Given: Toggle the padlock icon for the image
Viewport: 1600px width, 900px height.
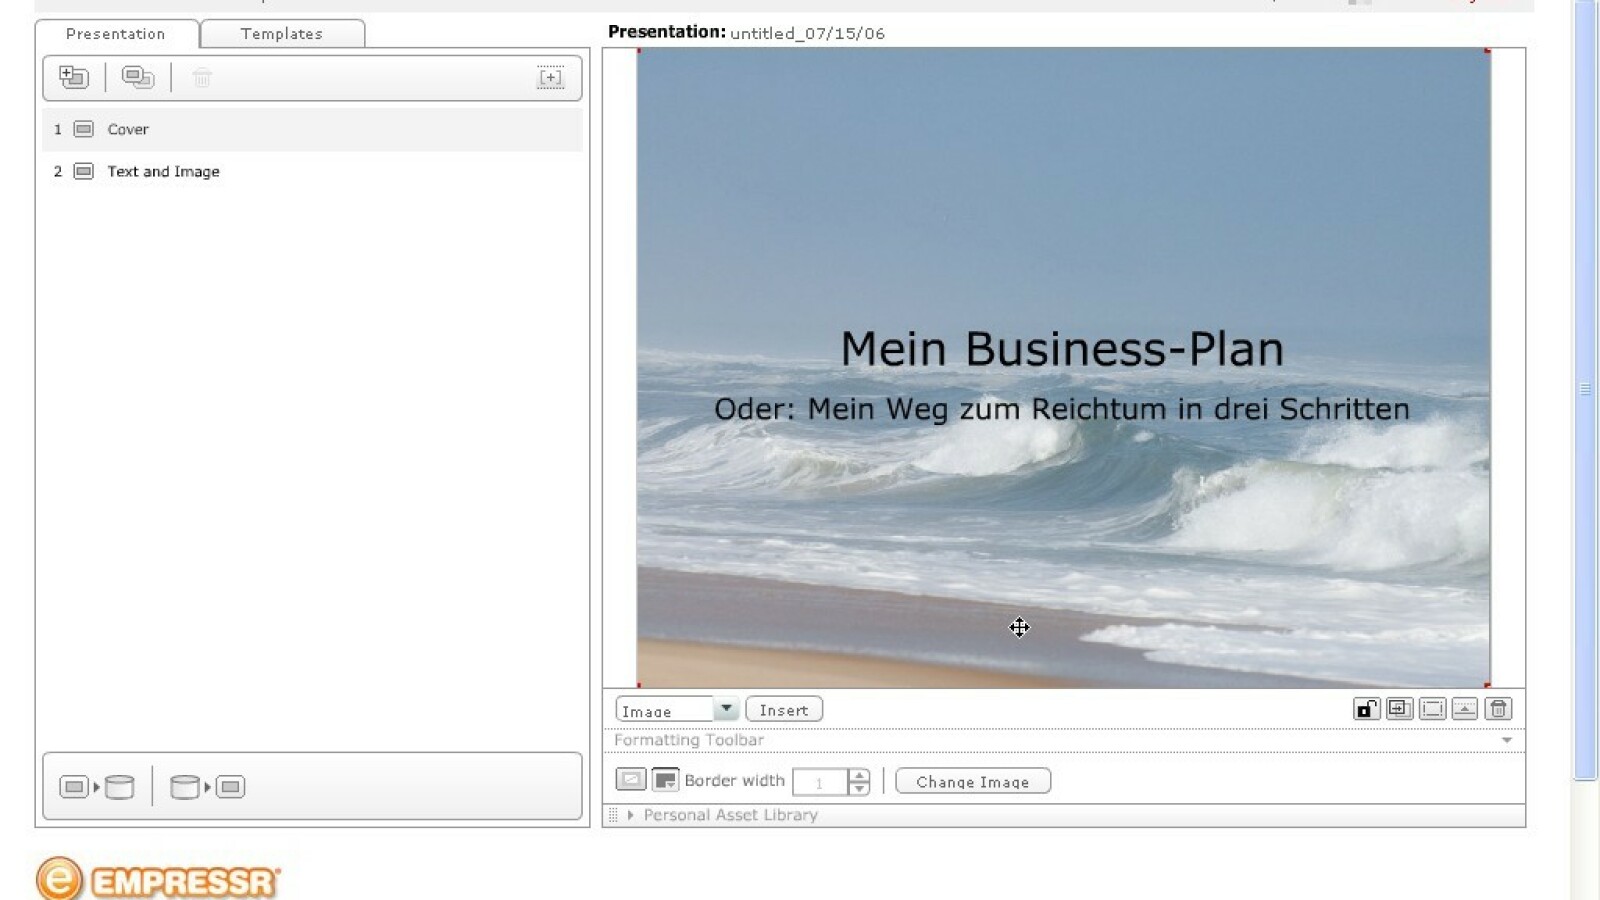Looking at the screenshot, I should coord(1366,709).
